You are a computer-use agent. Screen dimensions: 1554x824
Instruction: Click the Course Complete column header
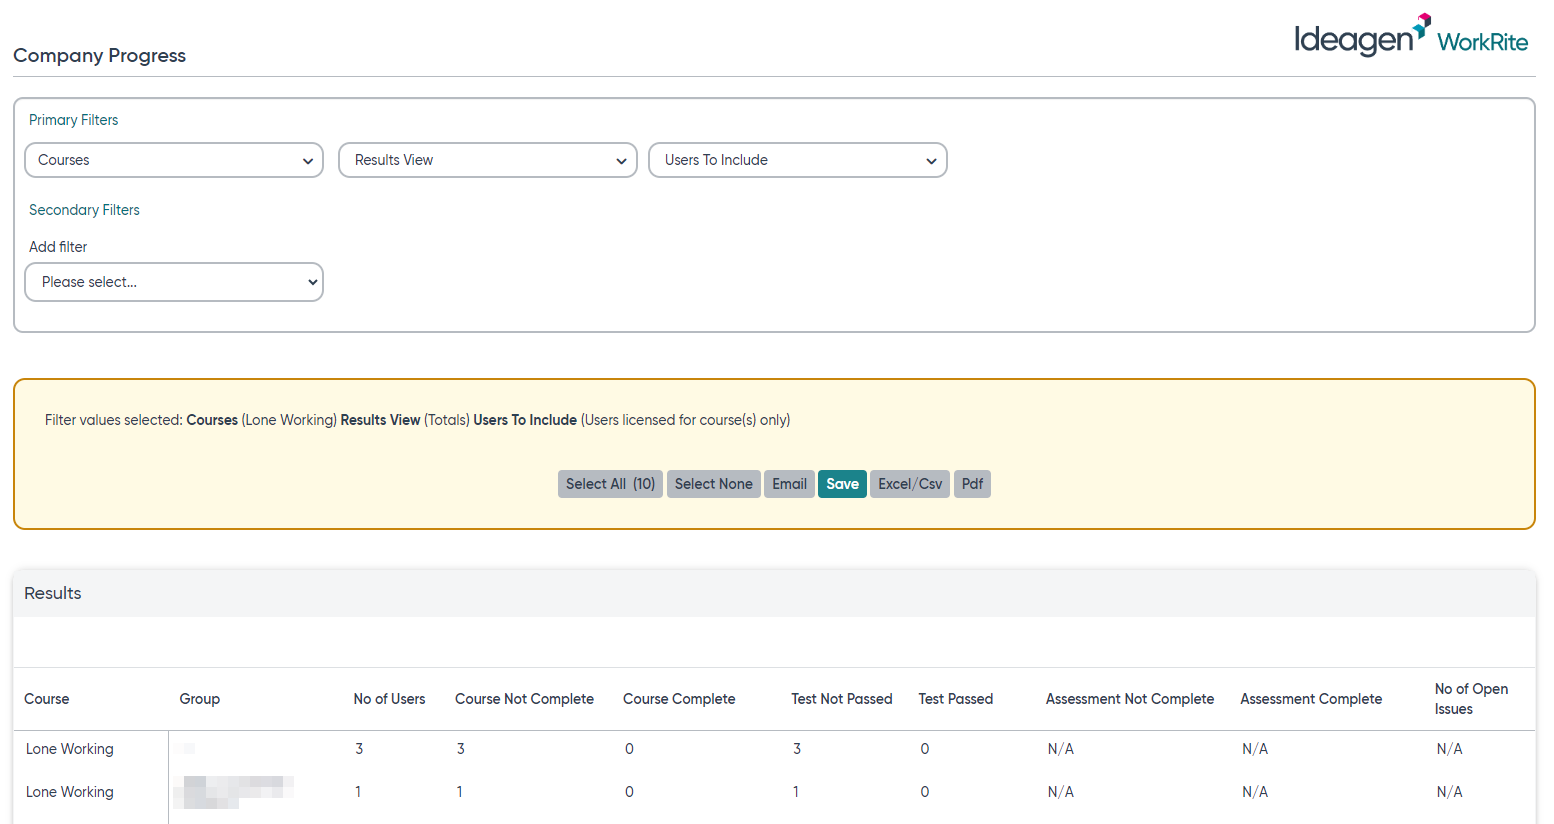tap(679, 699)
